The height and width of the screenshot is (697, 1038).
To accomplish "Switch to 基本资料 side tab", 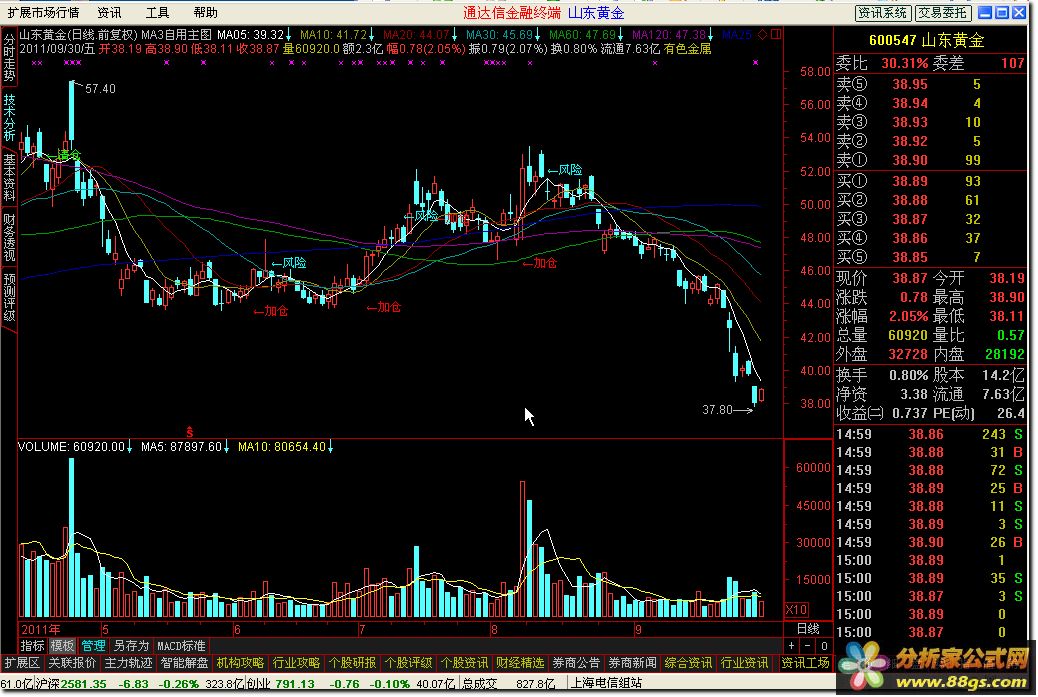I will tap(9, 177).
